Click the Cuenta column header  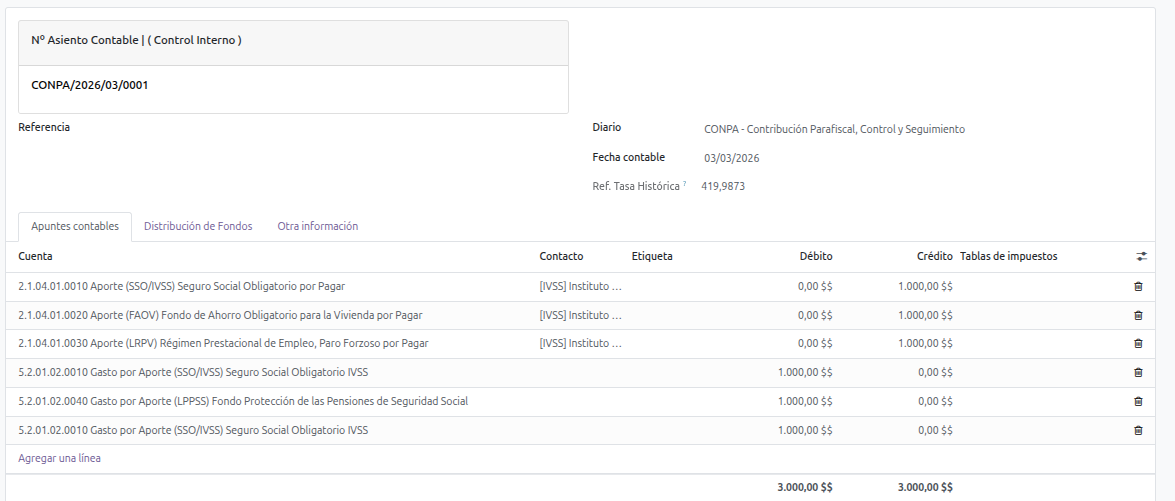36,256
